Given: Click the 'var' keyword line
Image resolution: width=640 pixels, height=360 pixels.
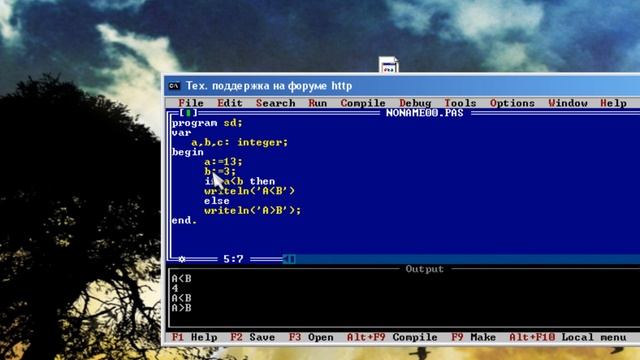Looking at the screenshot, I should click(x=181, y=133).
